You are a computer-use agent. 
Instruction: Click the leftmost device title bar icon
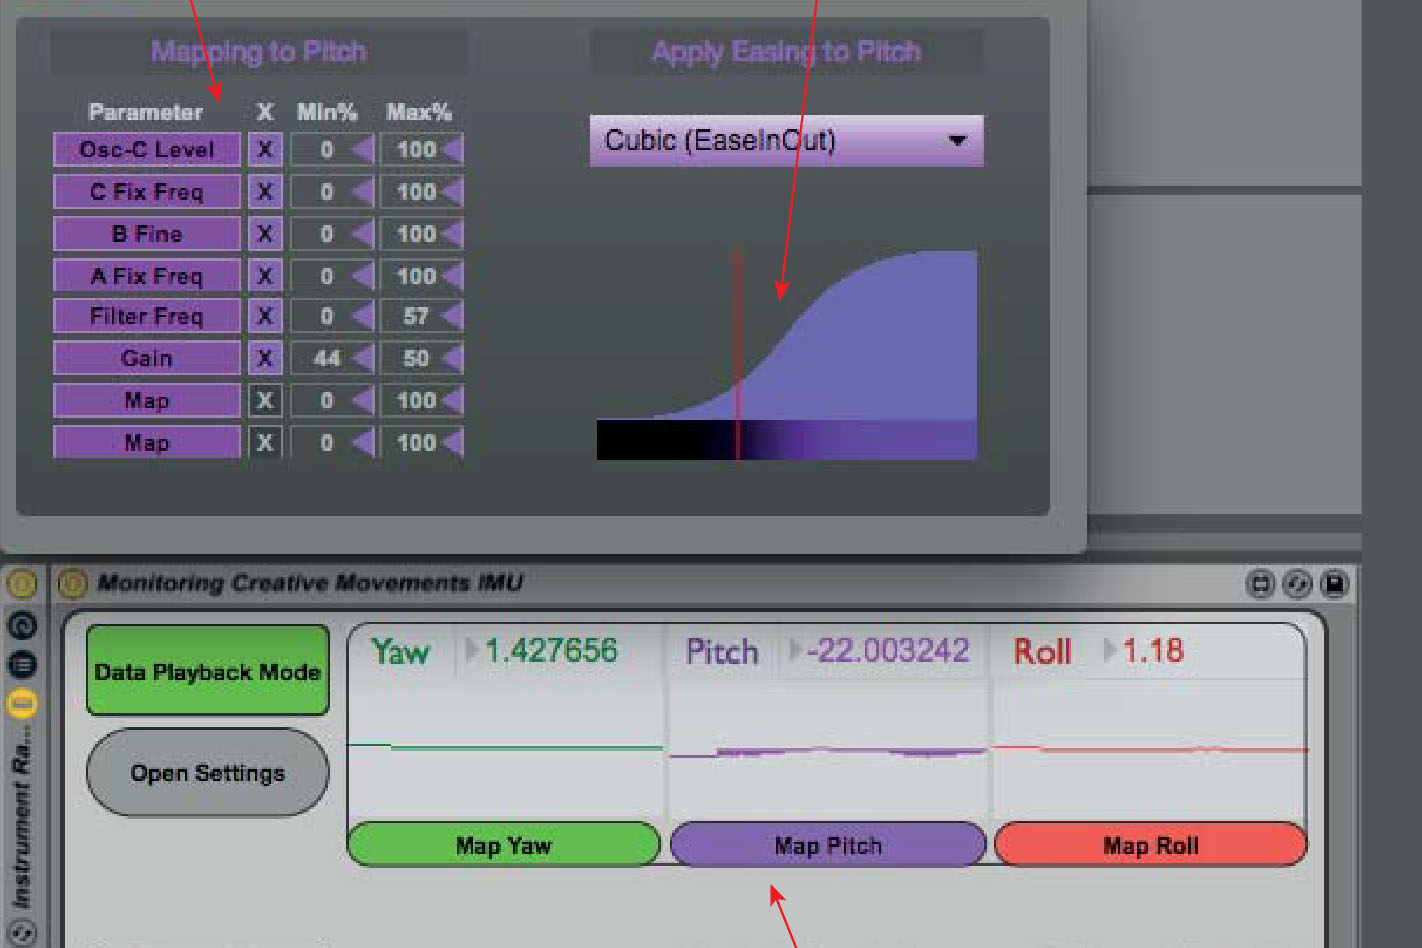tap(1260, 584)
